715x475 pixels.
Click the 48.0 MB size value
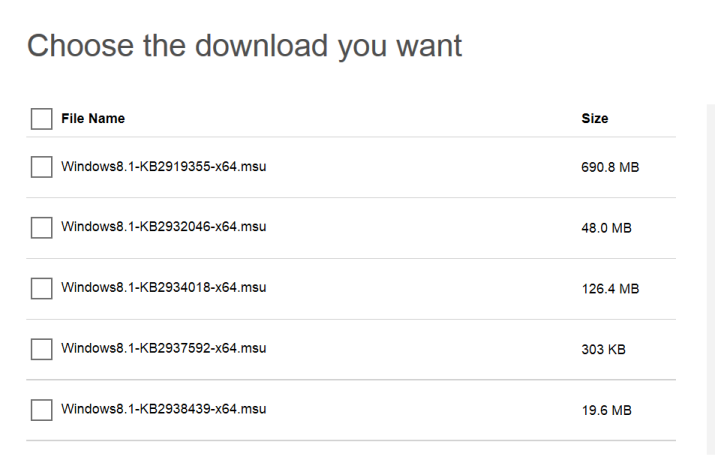606,227
